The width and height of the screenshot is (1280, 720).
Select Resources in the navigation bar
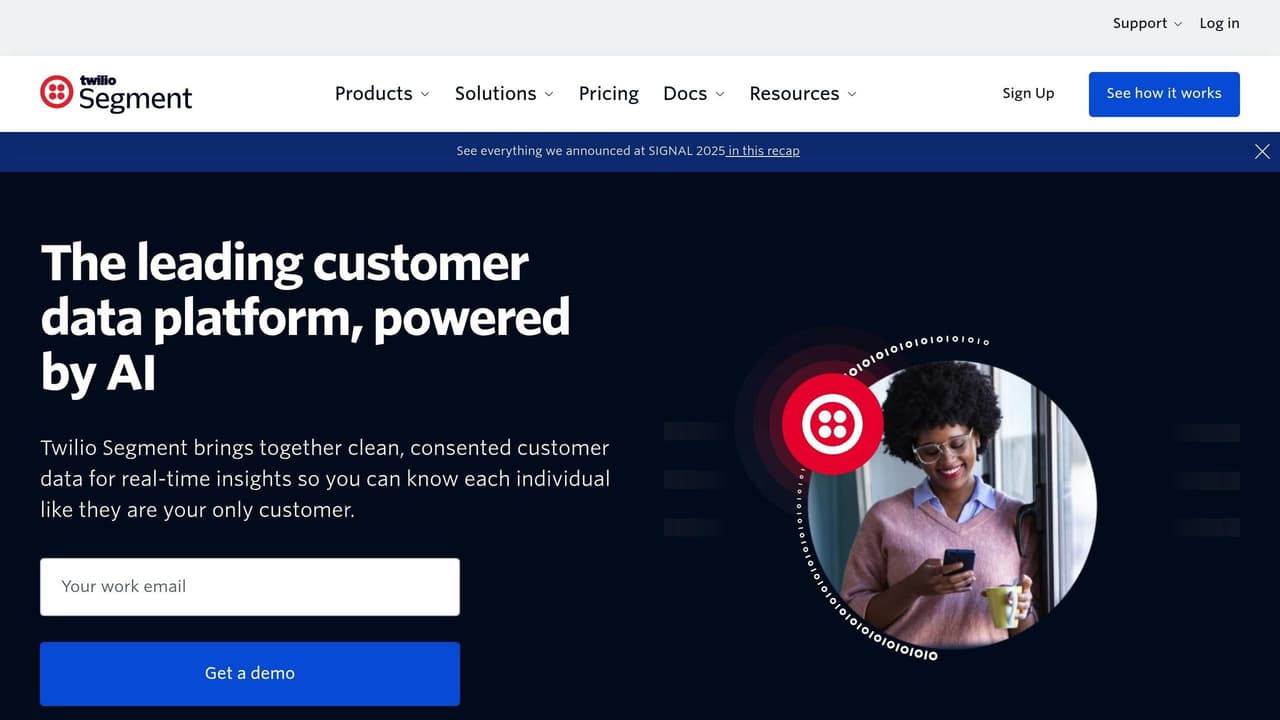tap(794, 93)
